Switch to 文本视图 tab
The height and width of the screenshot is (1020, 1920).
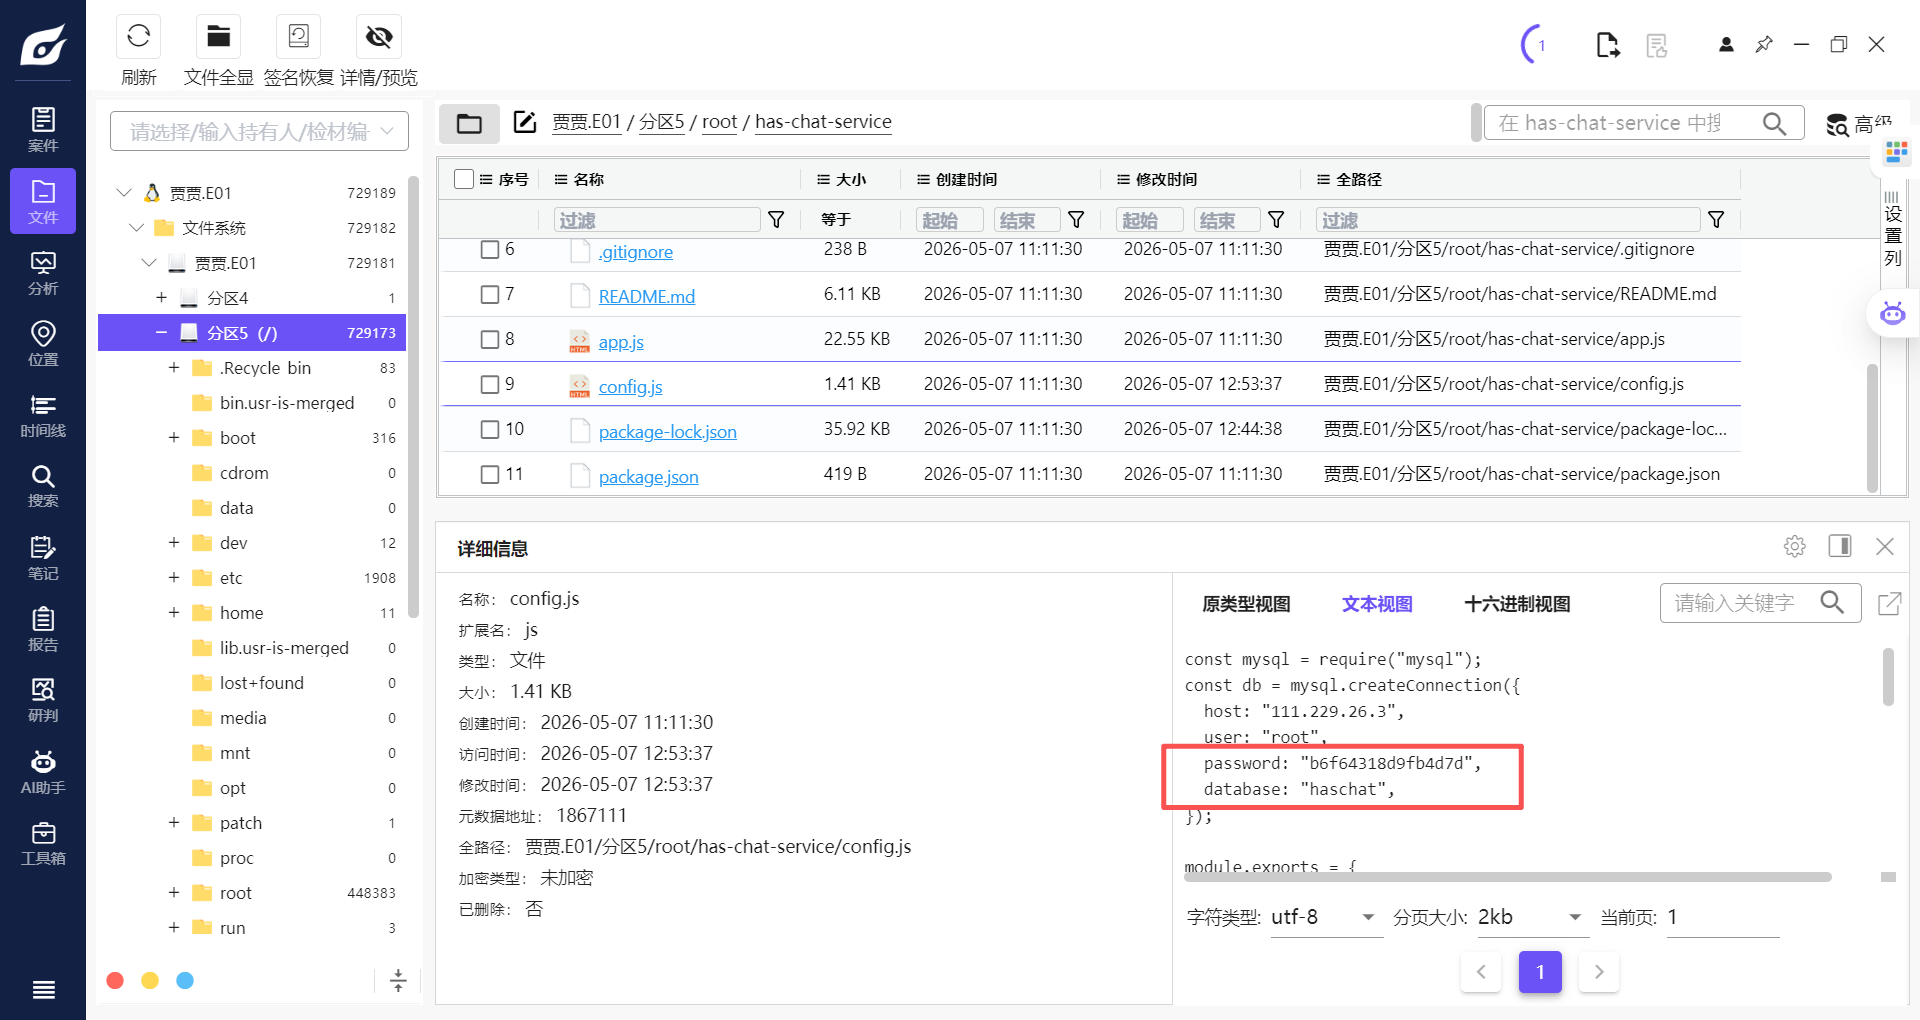[1377, 604]
